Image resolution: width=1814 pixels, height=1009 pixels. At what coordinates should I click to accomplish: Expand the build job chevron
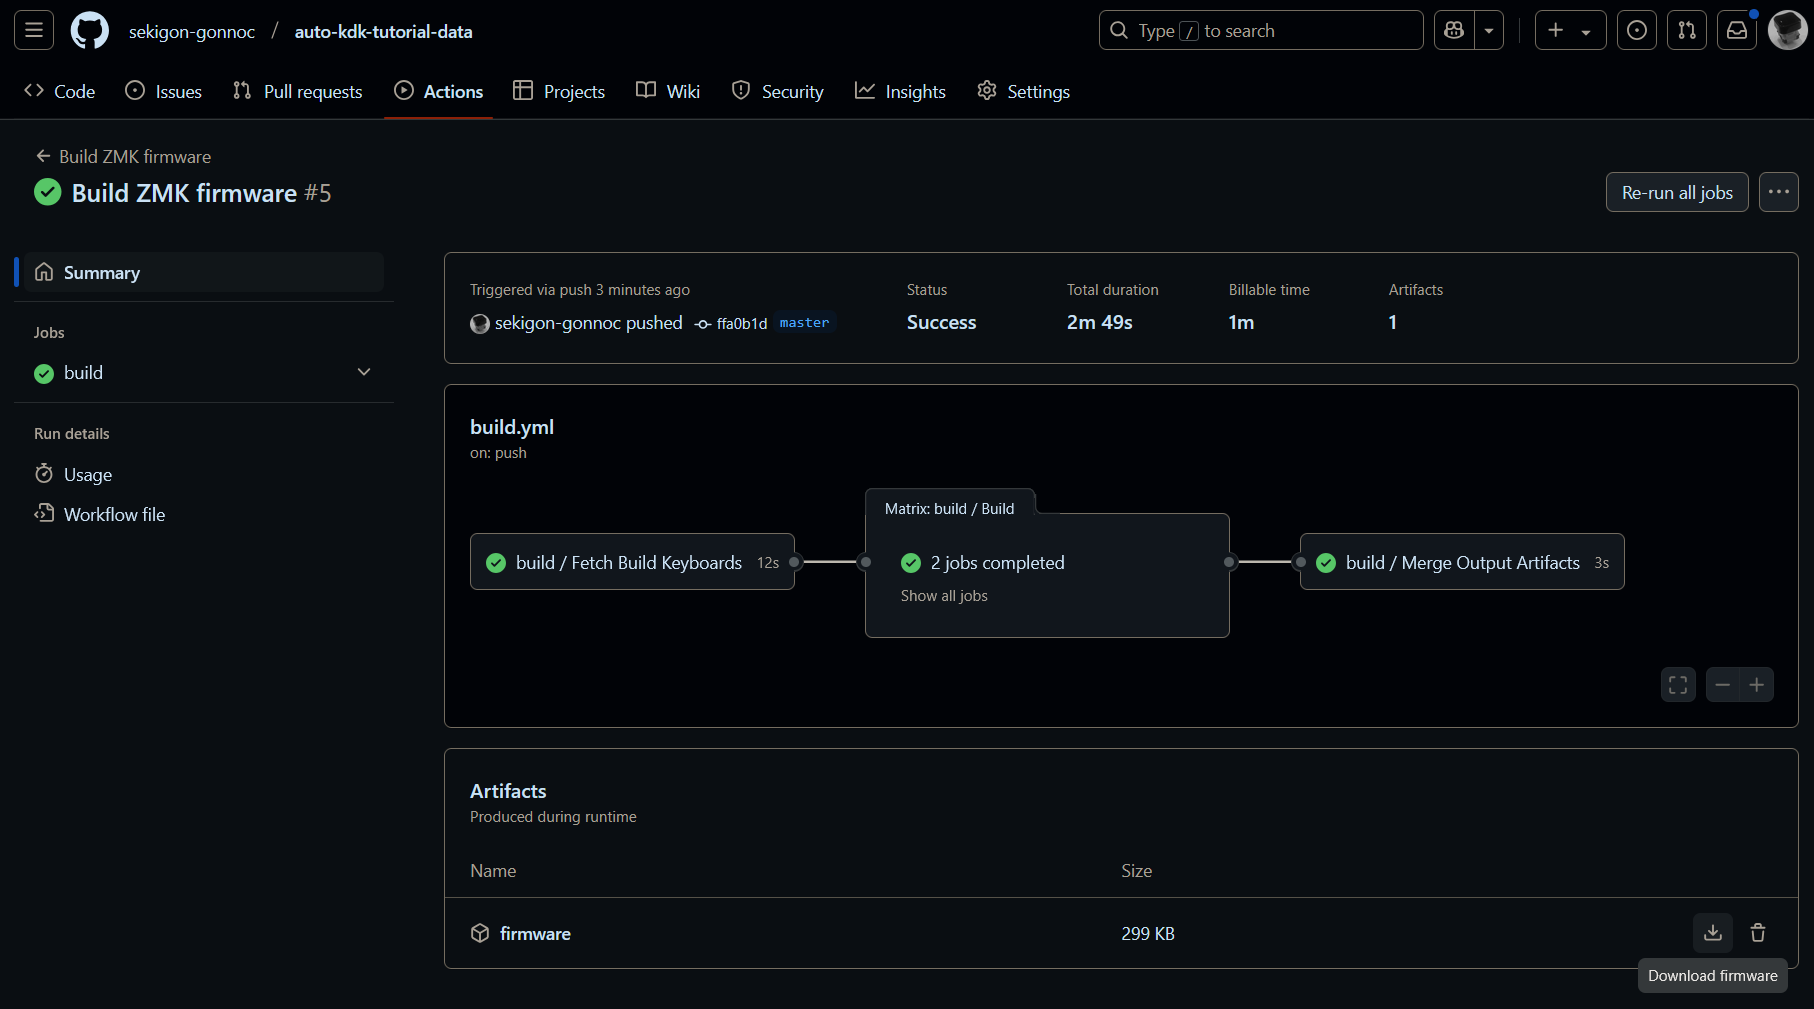pos(364,372)
